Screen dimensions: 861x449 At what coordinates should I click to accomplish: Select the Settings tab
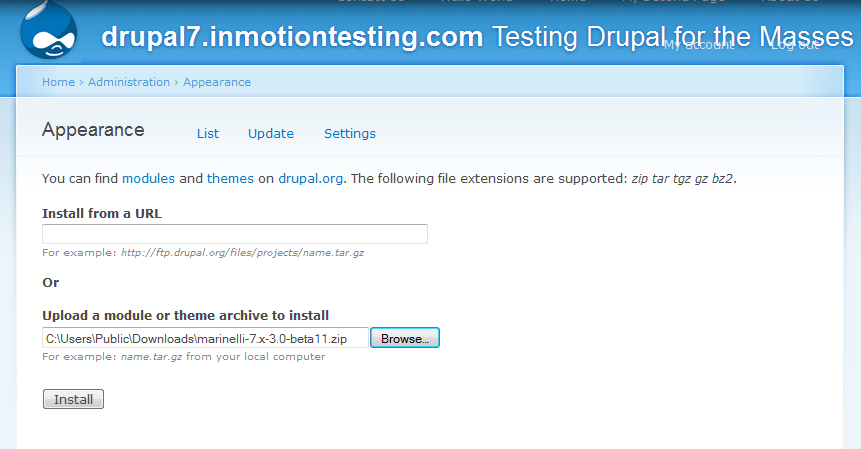click(x=350, y=133)
